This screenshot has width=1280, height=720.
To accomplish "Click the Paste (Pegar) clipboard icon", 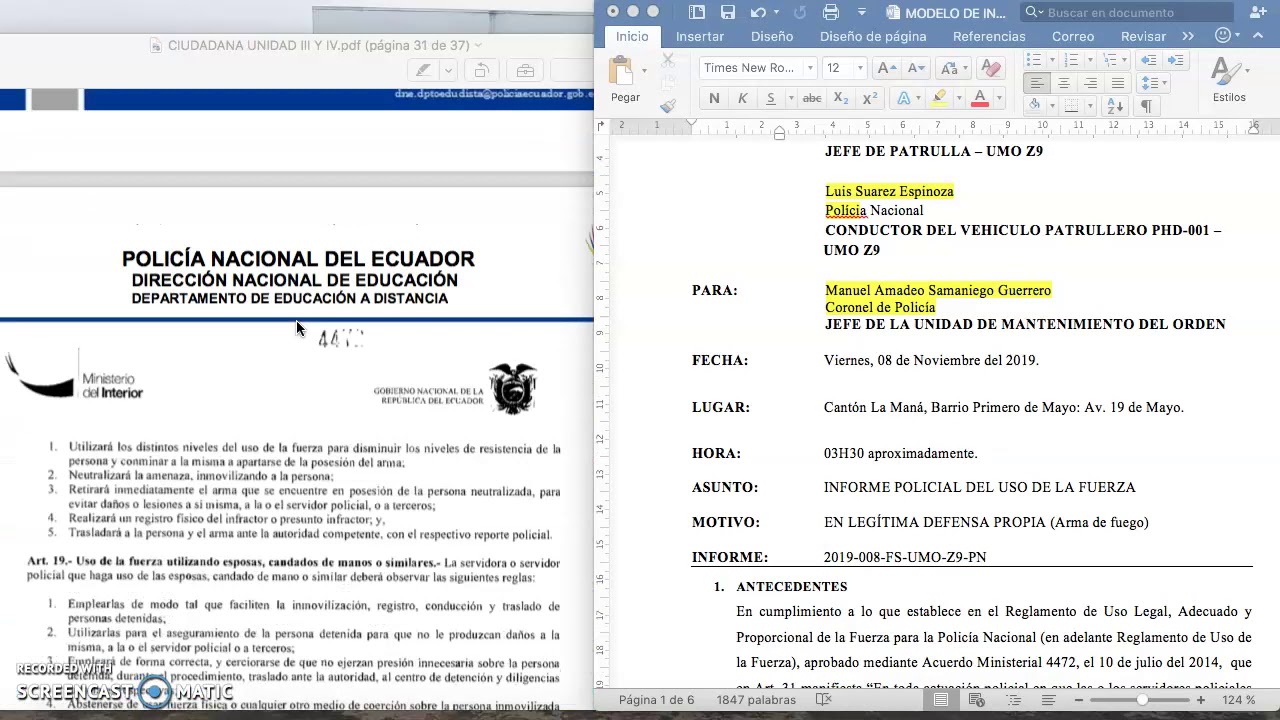I will click(621, 72).
